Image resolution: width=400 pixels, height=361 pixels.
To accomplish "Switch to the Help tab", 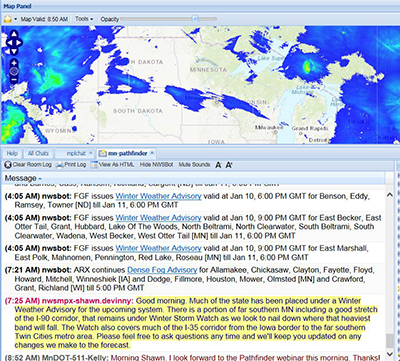I will pyautogui.click(x=12, y=153).
